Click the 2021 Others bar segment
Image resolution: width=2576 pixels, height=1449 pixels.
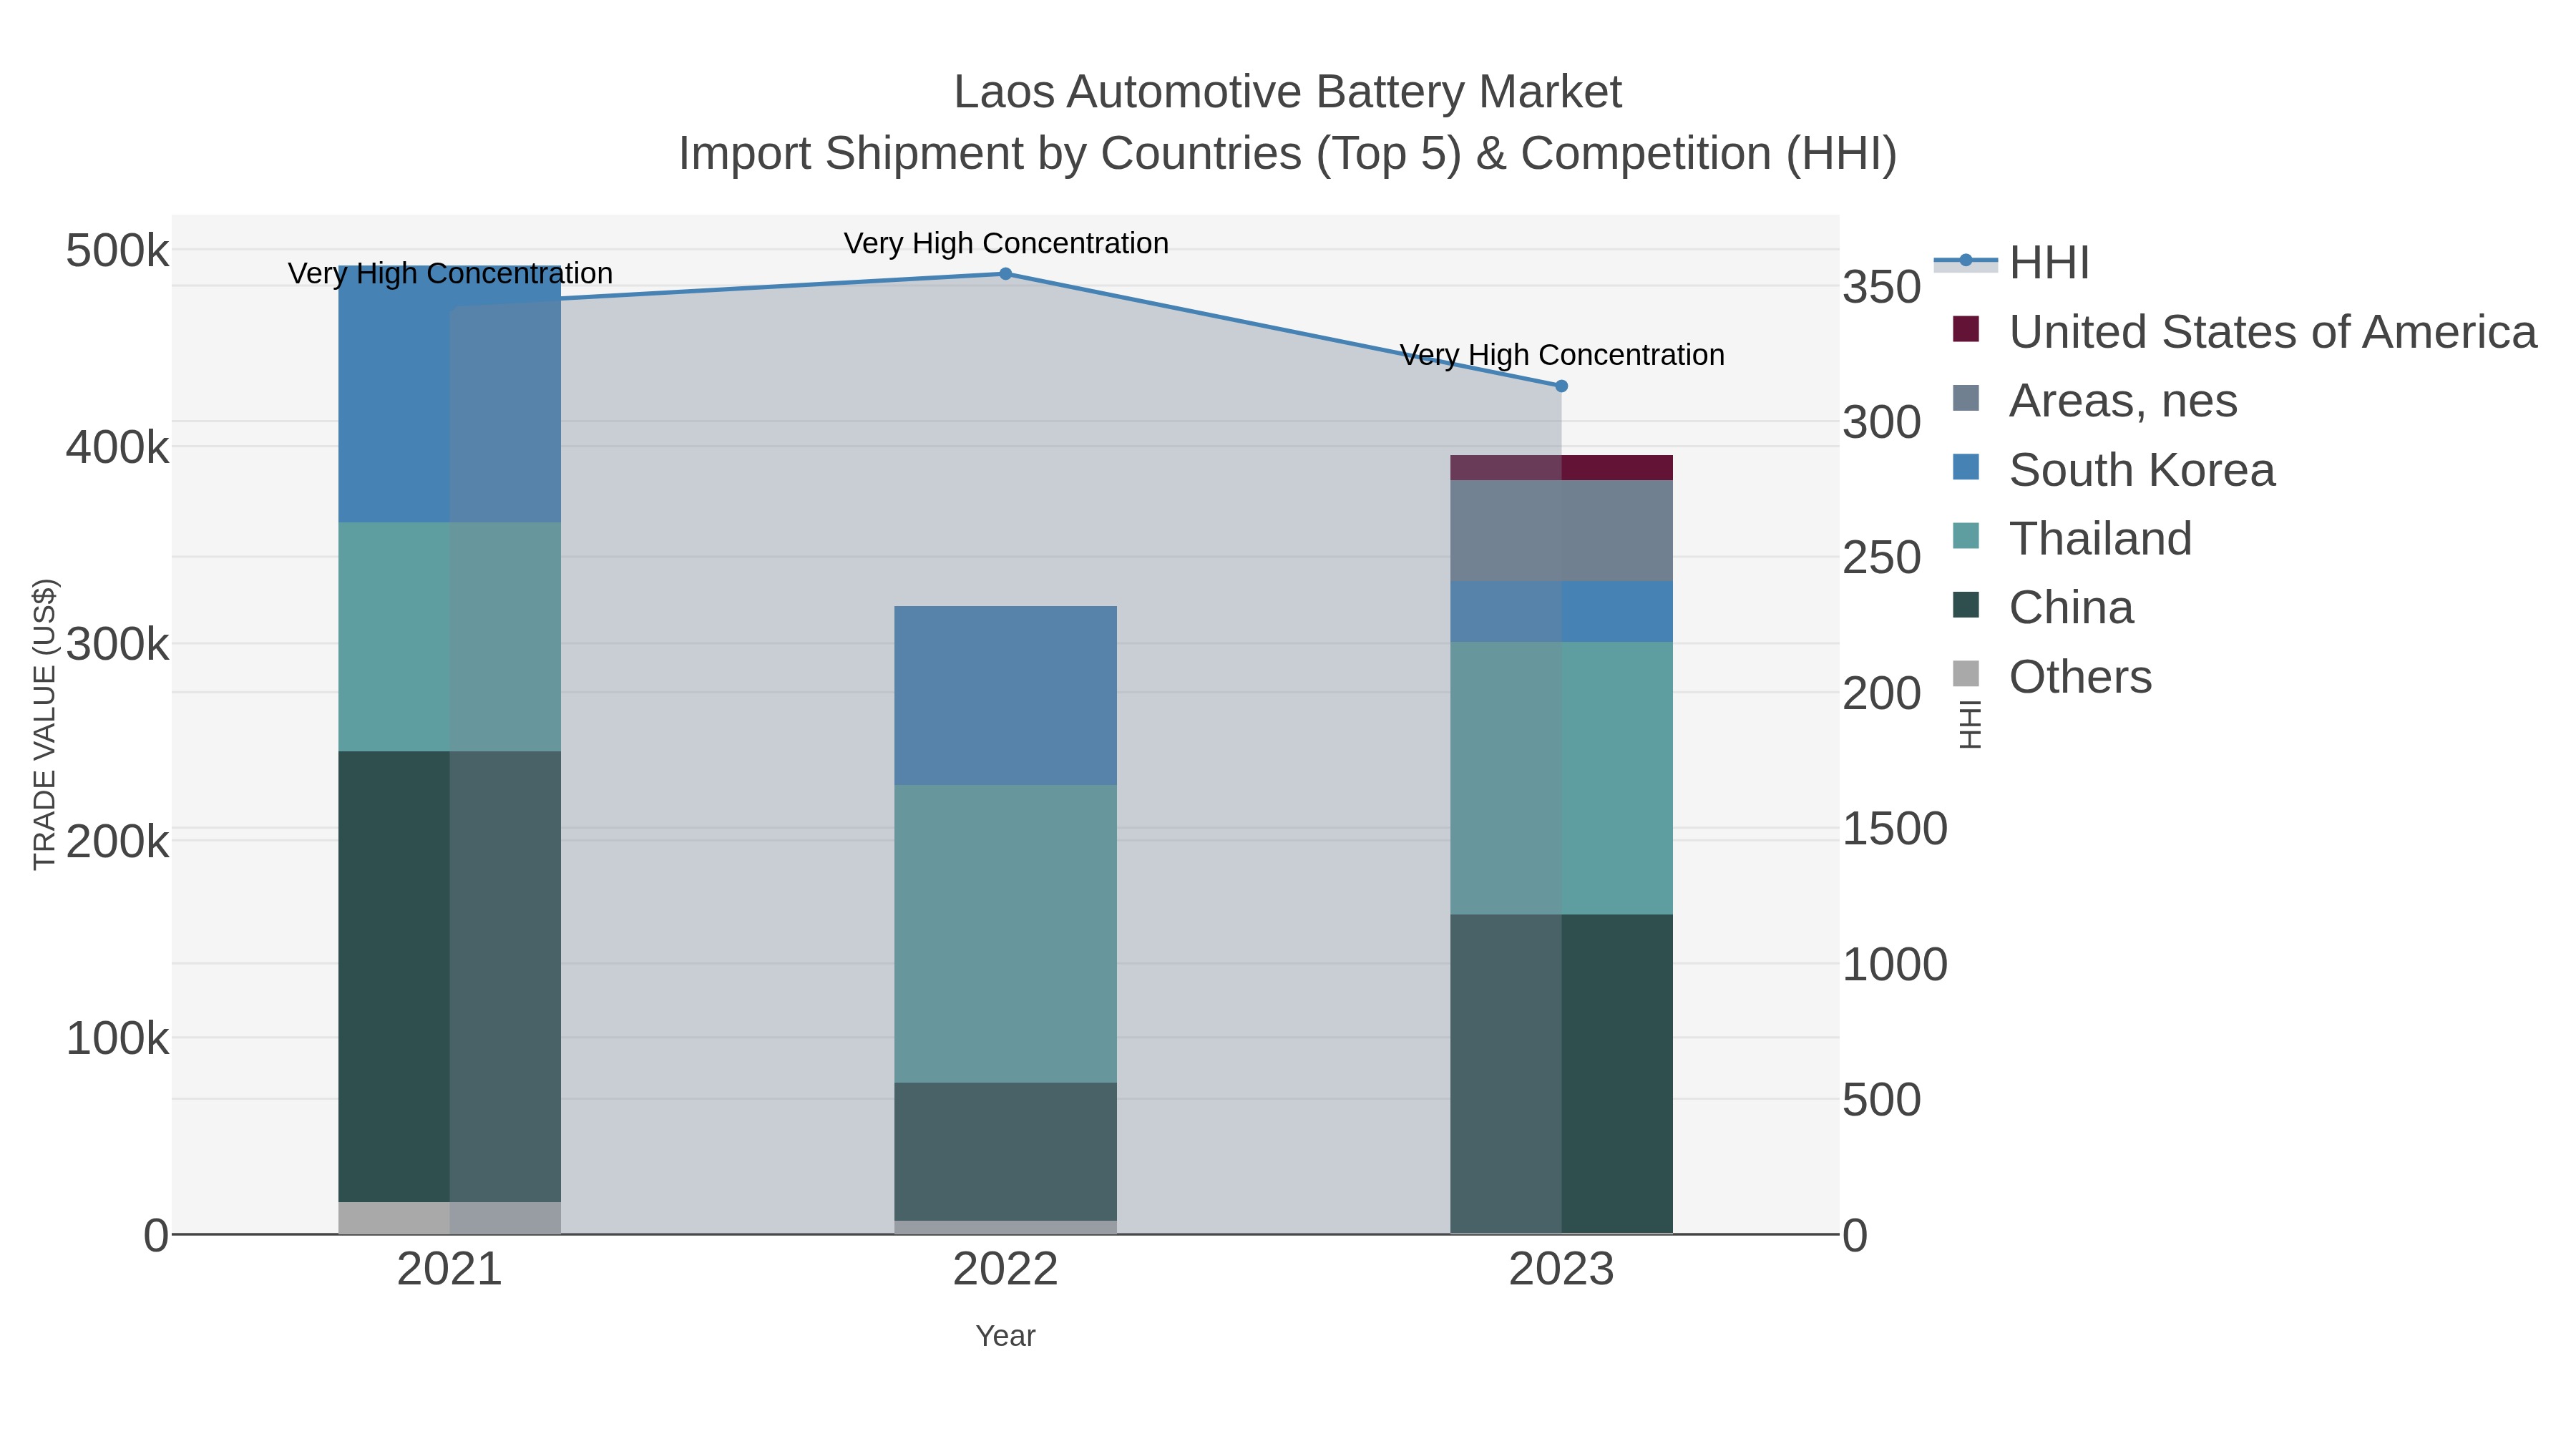(450, 1218)
